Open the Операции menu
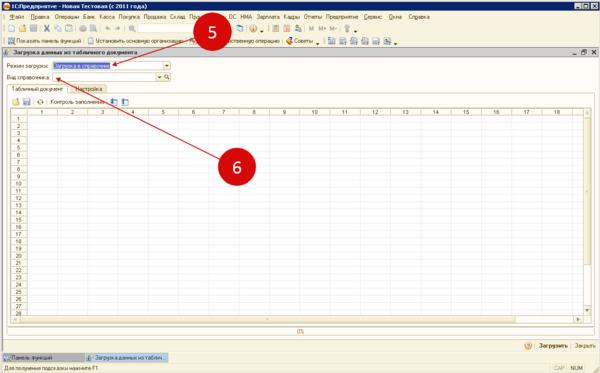The image size is (600, 373). click(x=67, y=17)
